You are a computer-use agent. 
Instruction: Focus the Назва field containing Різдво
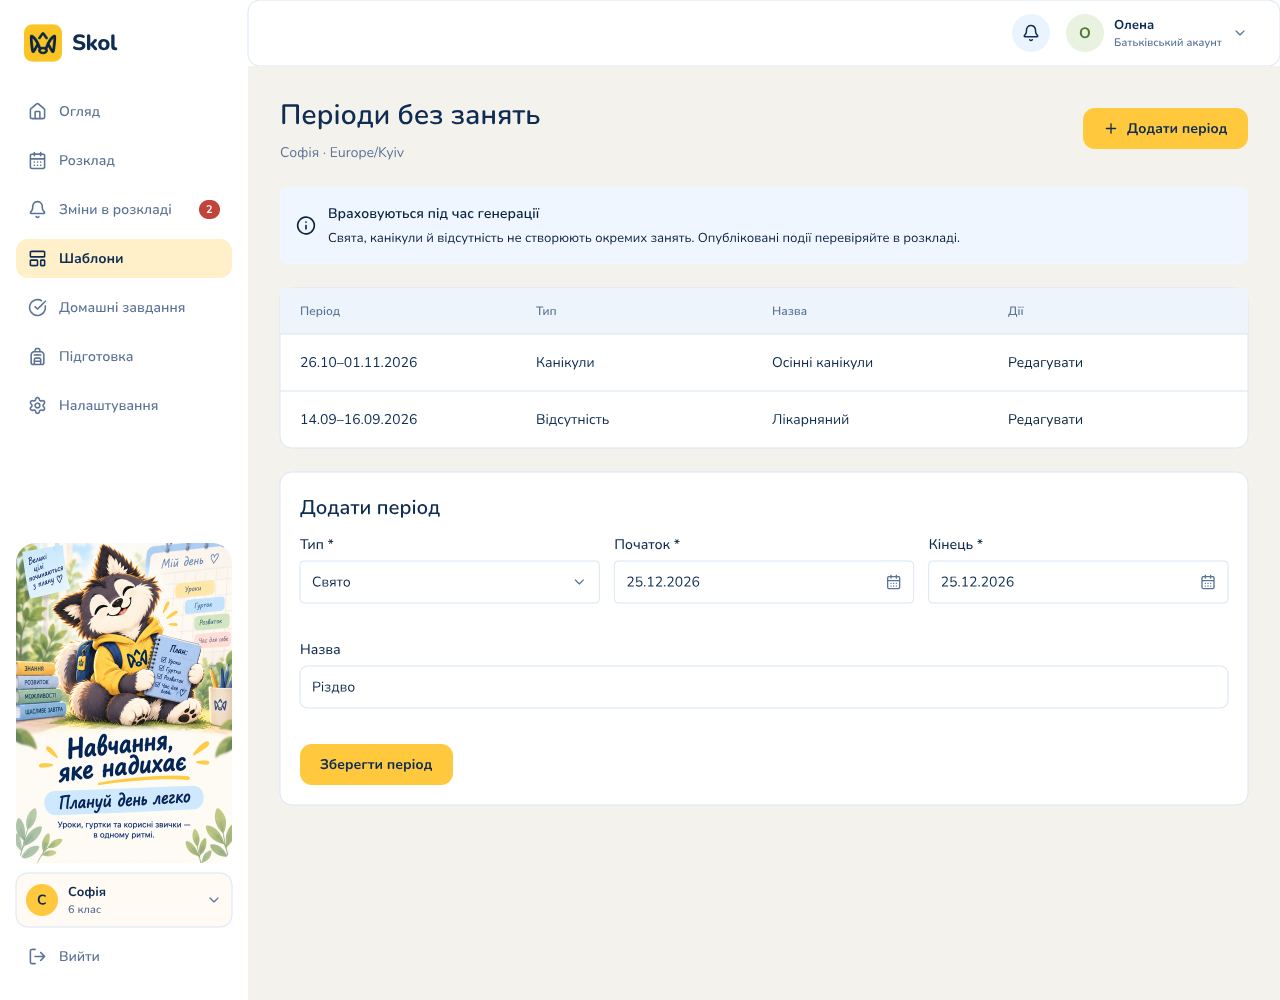tap(764, 687)
